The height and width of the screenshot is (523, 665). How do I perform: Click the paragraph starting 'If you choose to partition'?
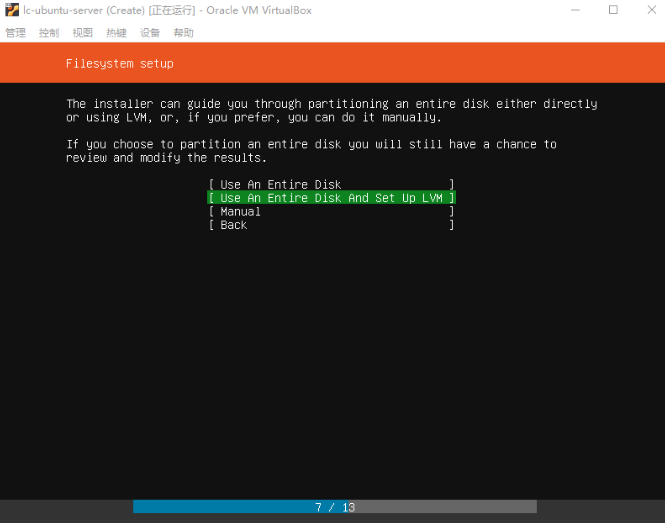click(x=311, y=151)
